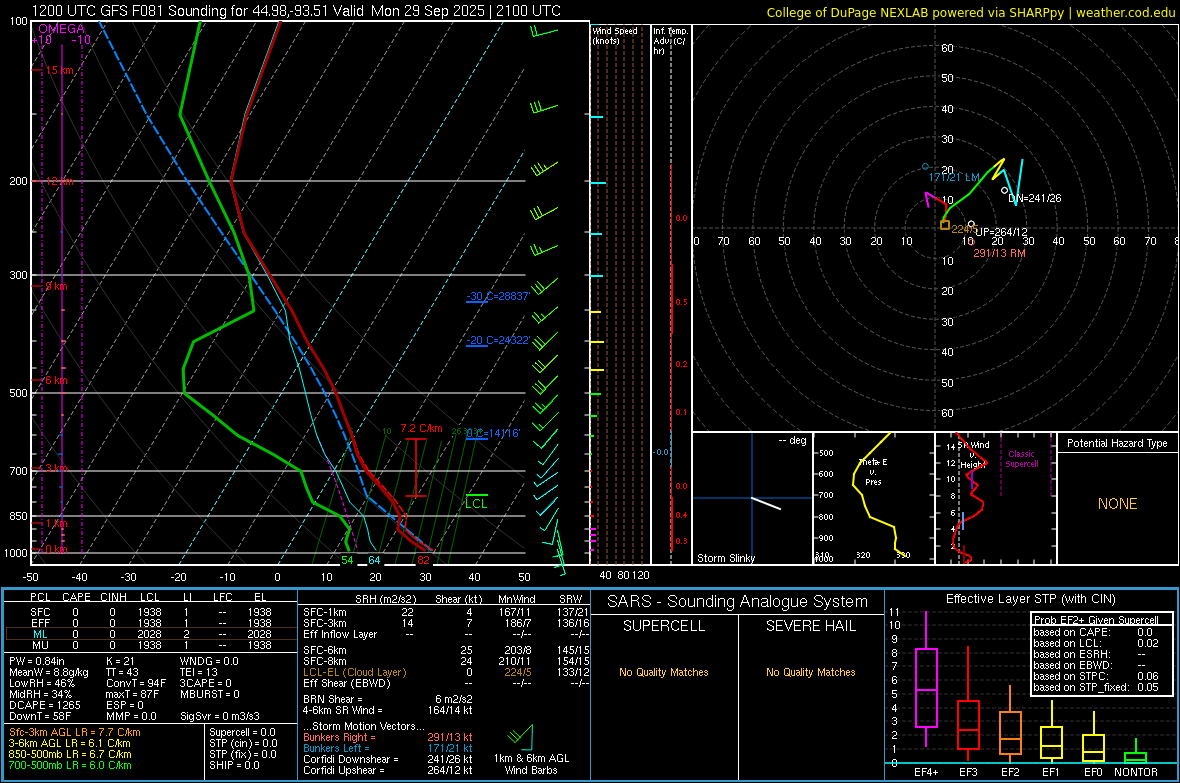
Task: Click the green surface dewpoint value 54
Action: [347, 560]
